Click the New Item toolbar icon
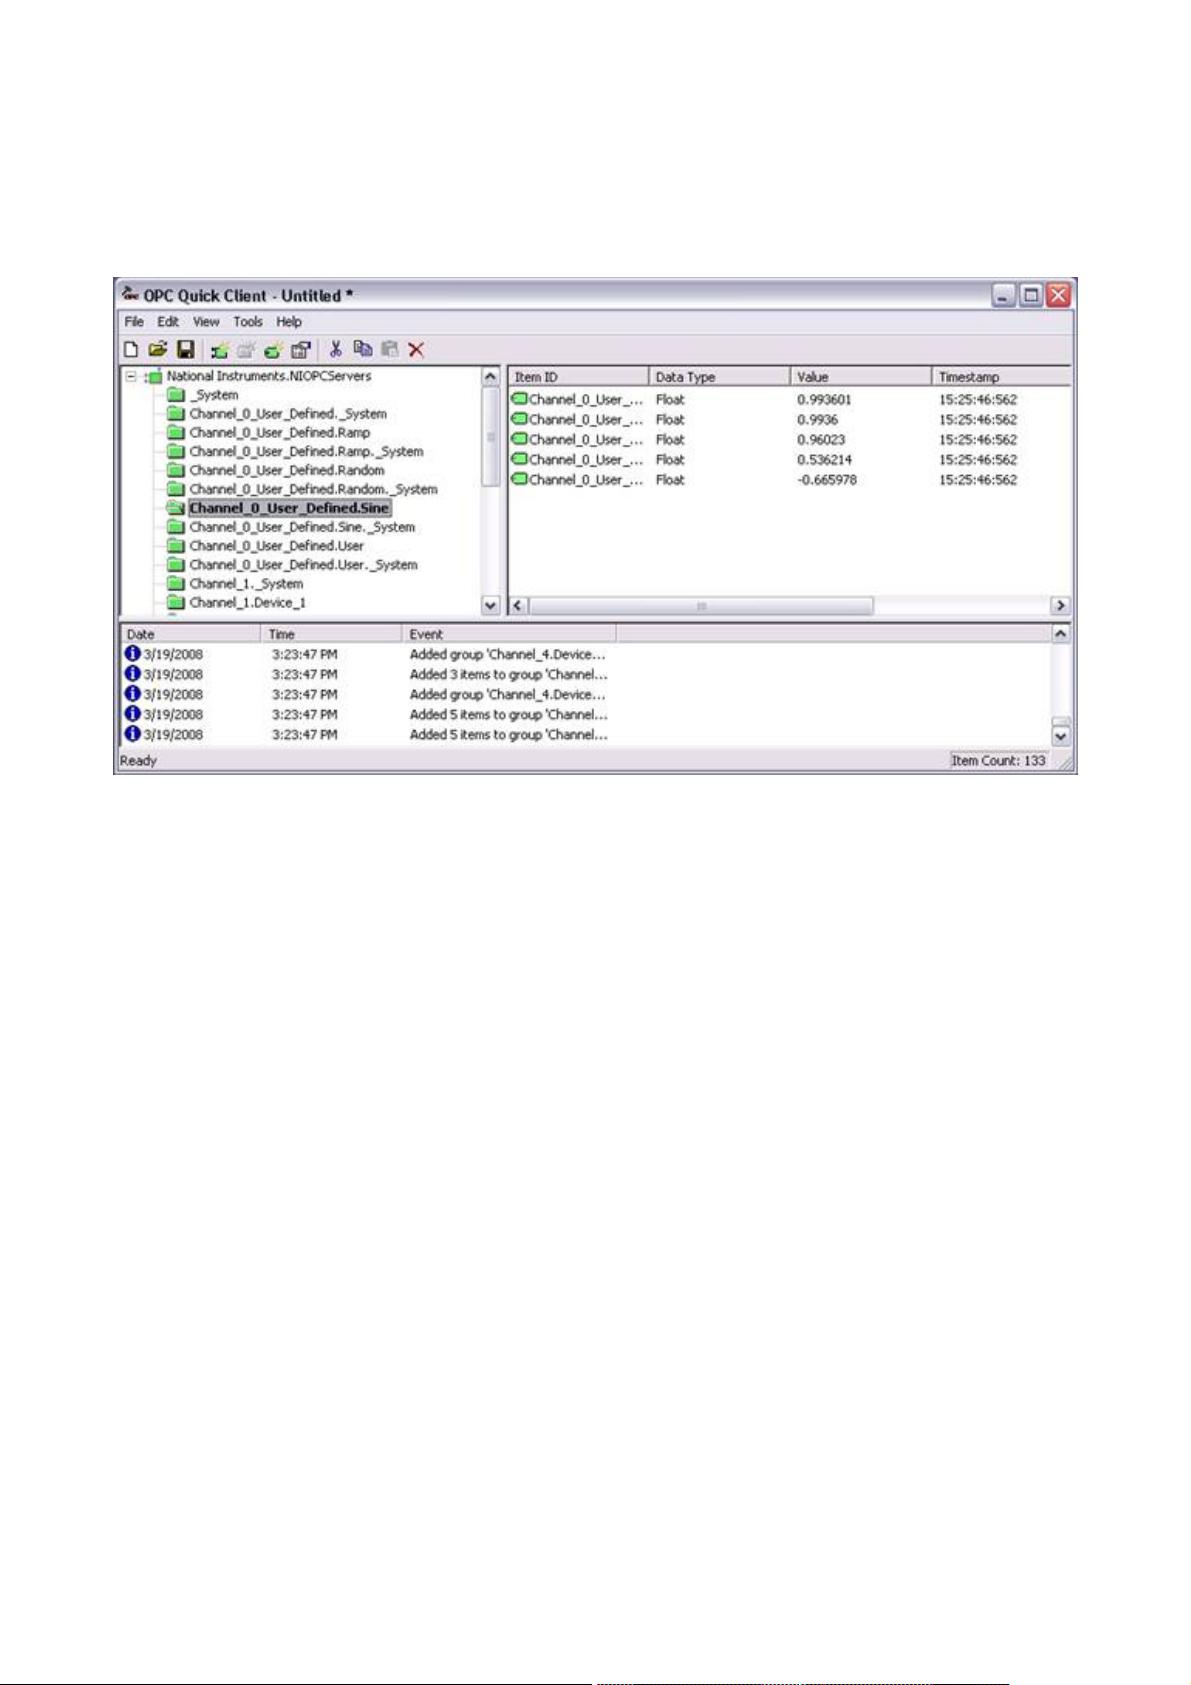 pos(272,349)
